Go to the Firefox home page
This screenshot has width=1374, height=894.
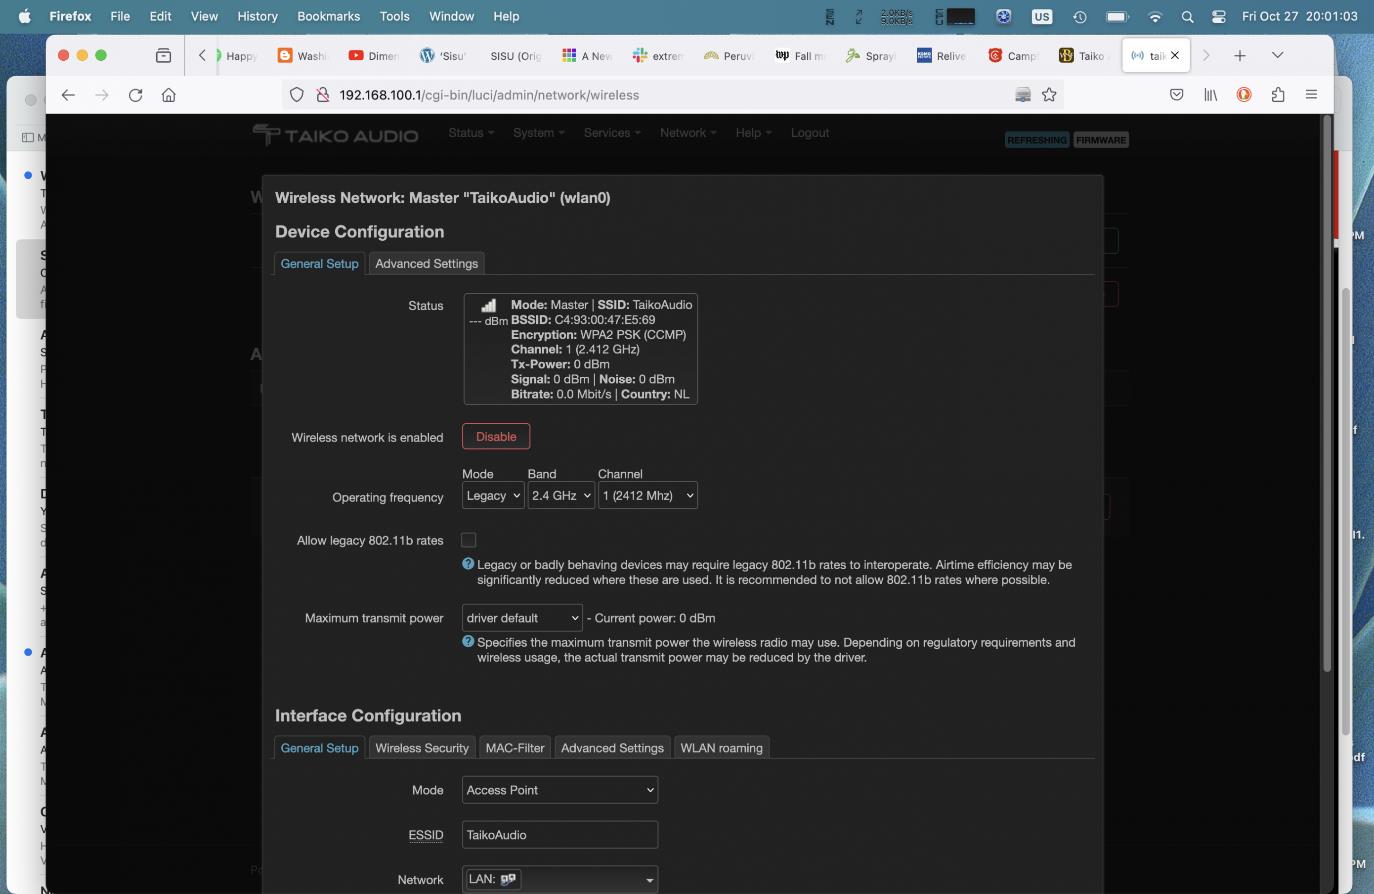pos(169,95)
